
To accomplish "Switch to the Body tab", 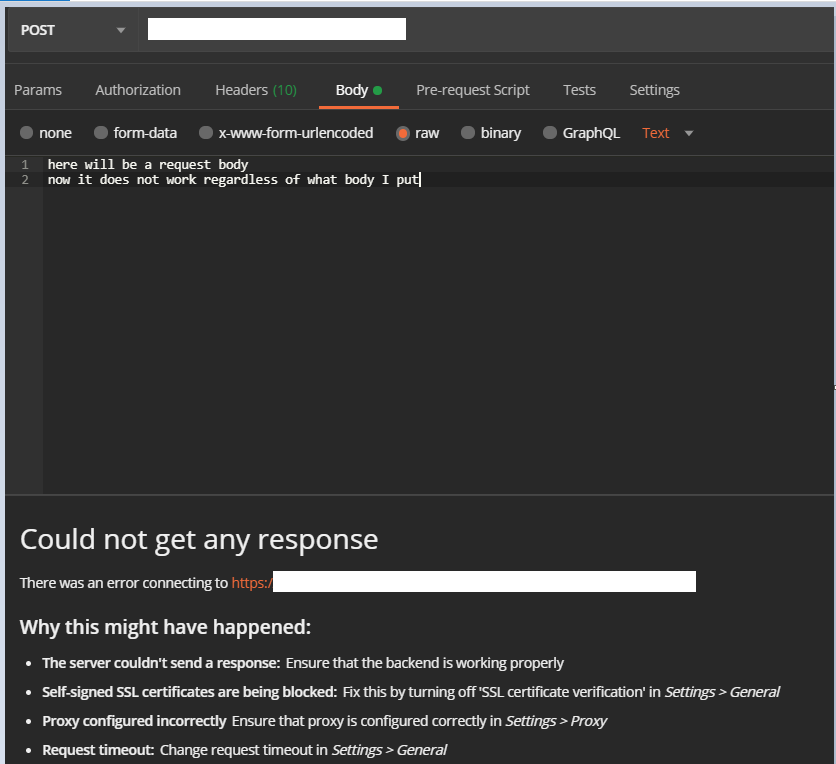I will pyautogui.click(x=352, y=89).
